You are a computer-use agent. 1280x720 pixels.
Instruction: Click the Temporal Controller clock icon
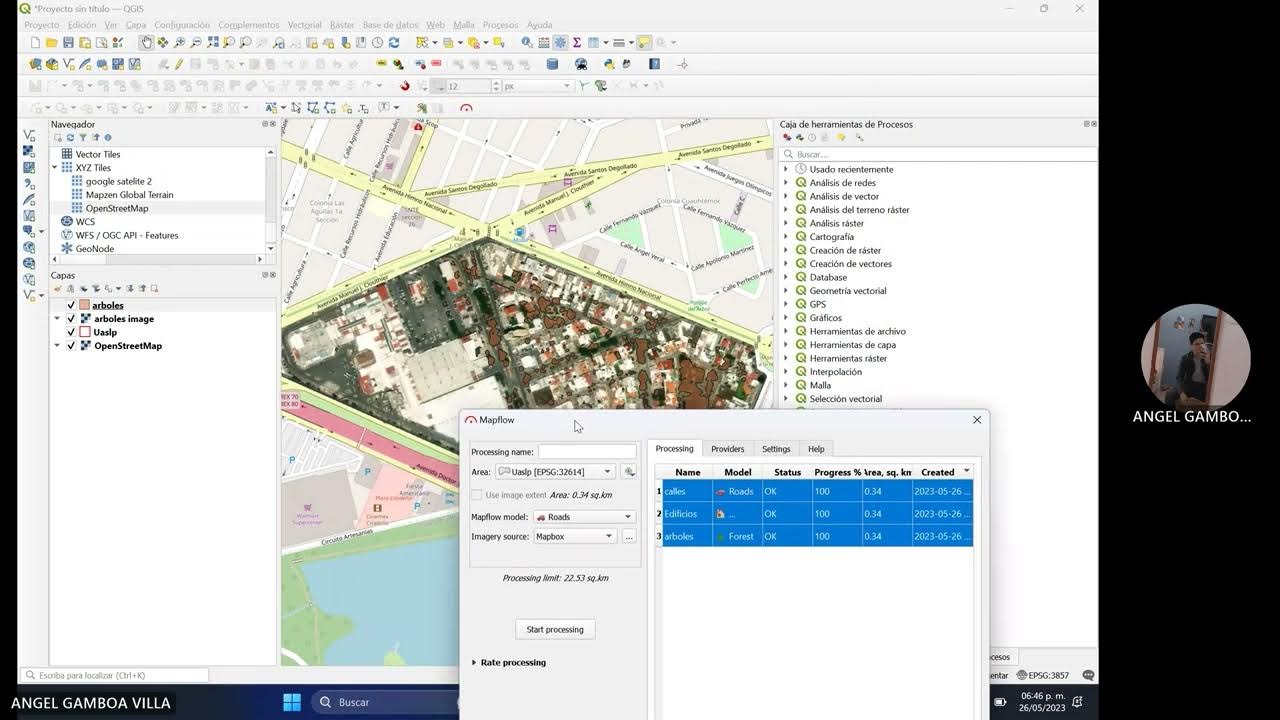point(377,43)
